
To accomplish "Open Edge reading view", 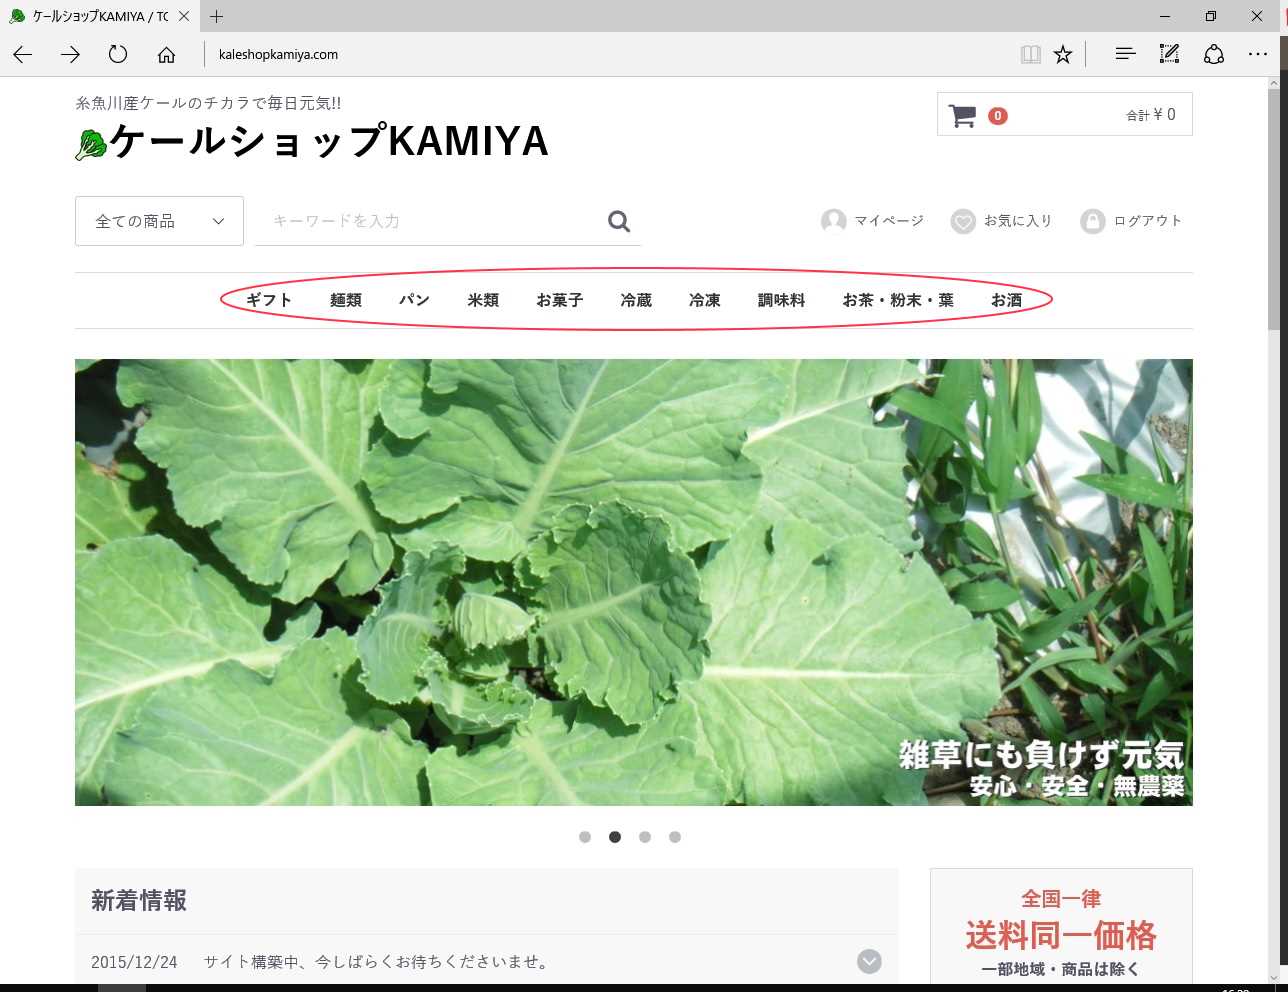I will coord(1030,55).
